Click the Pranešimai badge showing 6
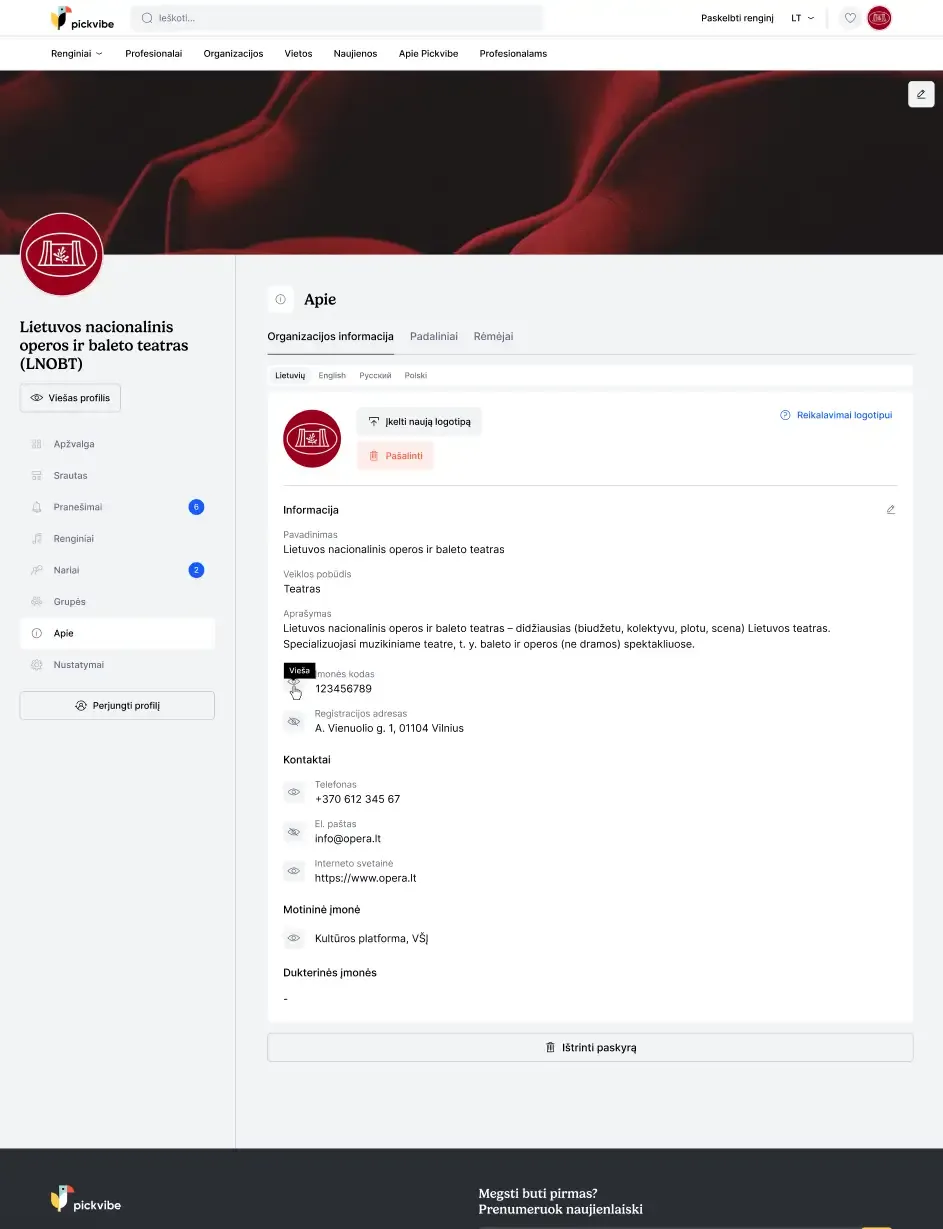 click(x=196, y=507)
